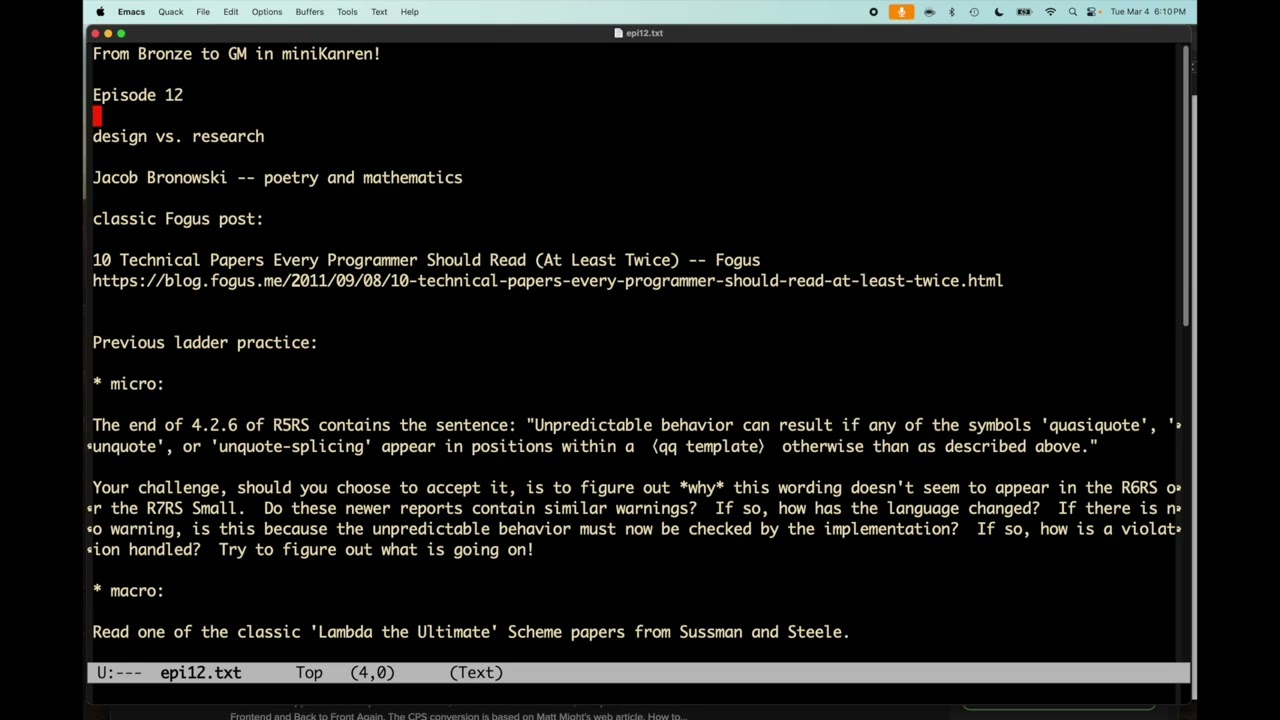
Task: Open the Text menu
Action: click(x=379, y=12)
